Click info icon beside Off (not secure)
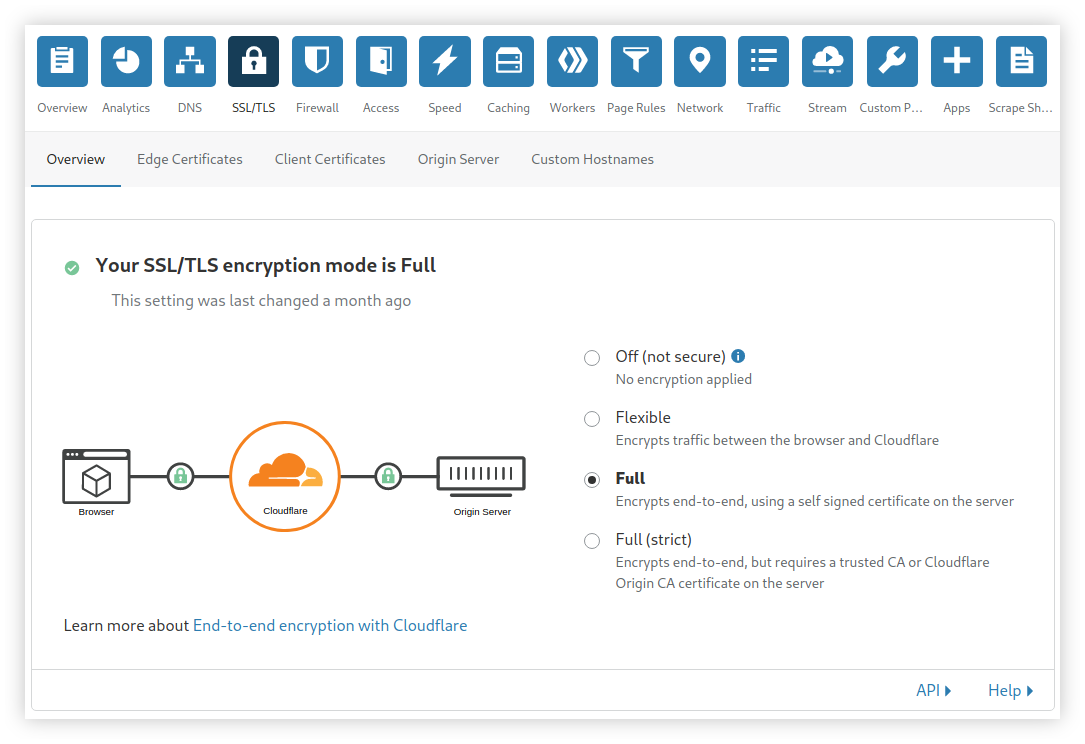This screenshot has width=1085, height=744. [738, 356]
